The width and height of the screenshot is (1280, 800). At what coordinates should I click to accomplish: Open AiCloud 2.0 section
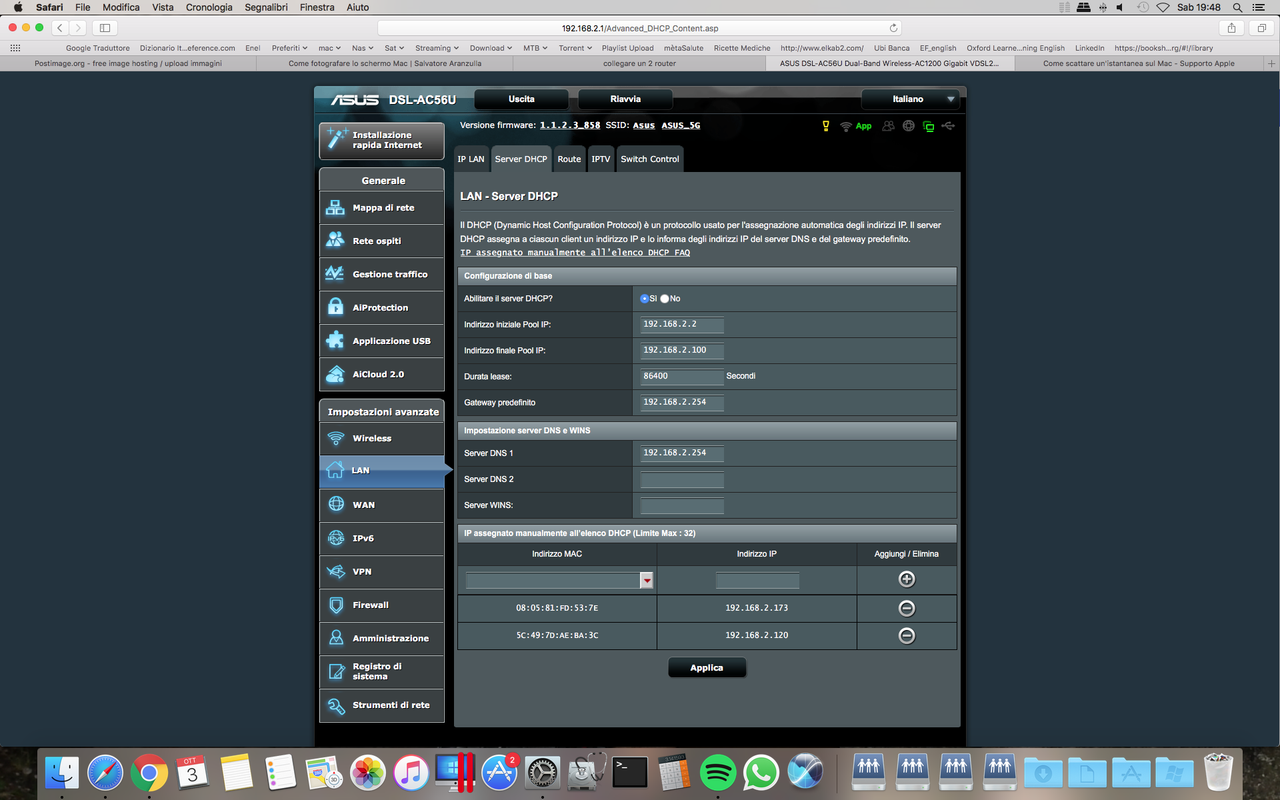(381, 374)
